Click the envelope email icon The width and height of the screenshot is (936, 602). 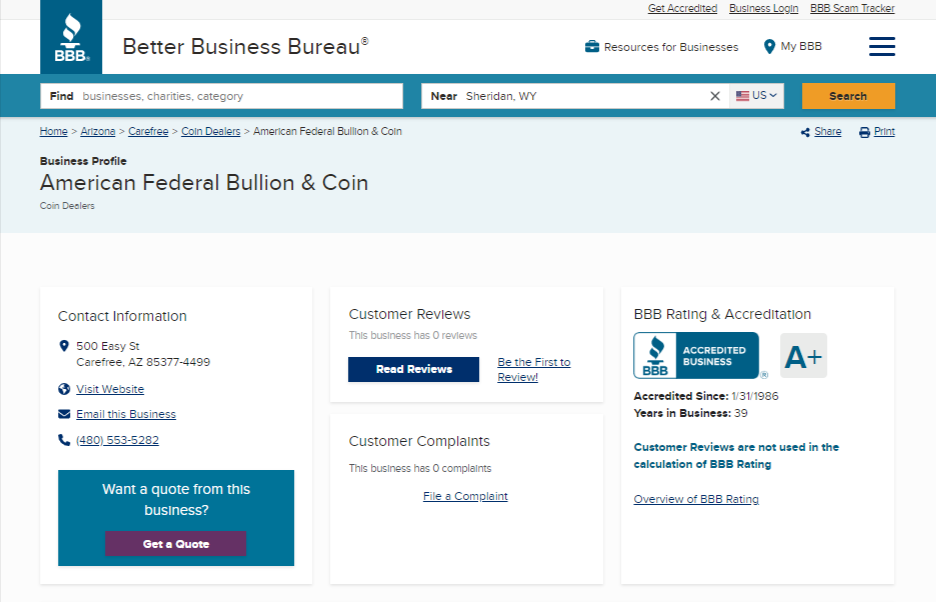(x=64, y=414)
